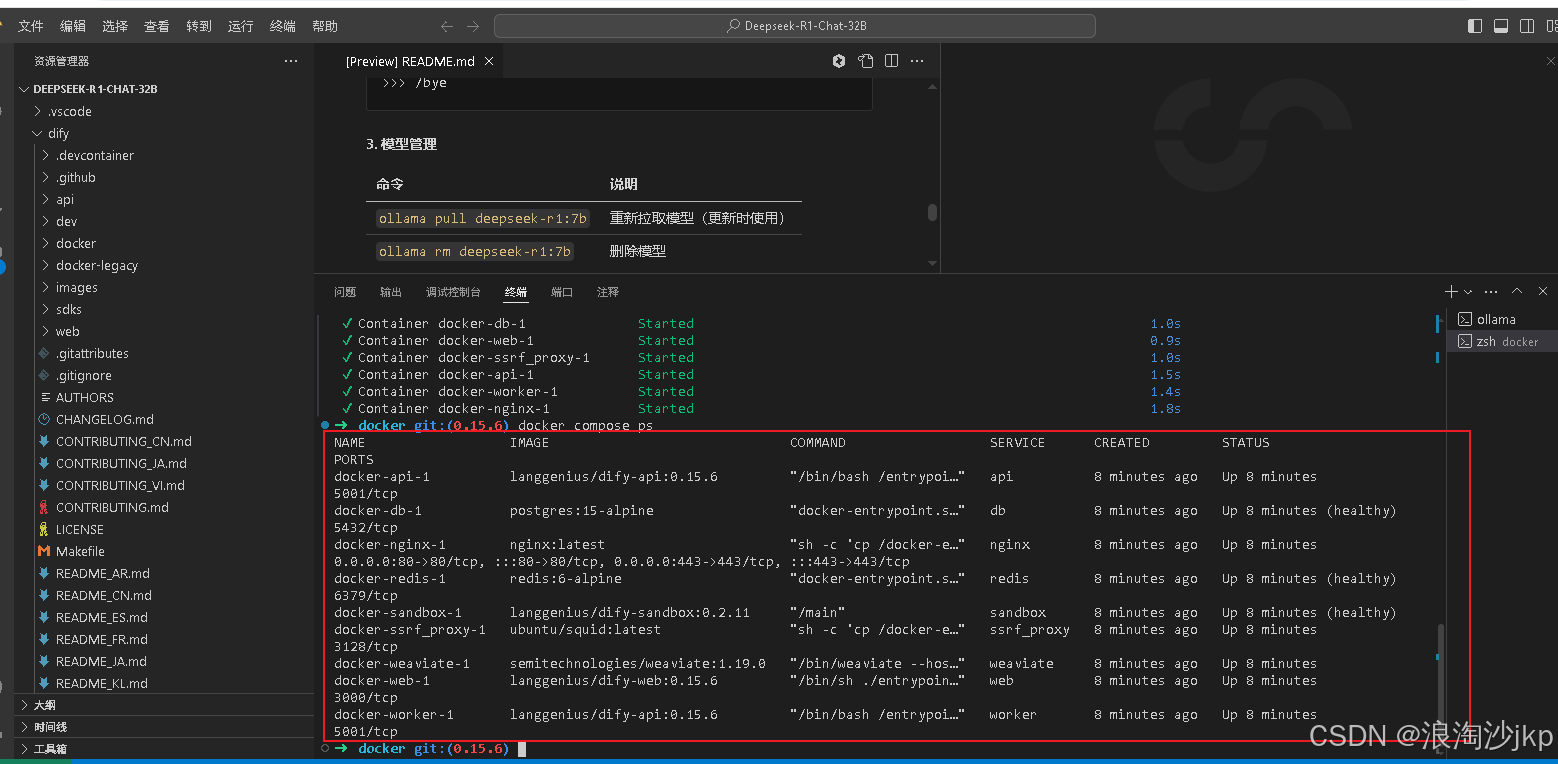
Task: Click the hexagon extension icon in editor toolbar
Action: click(839, 61)
